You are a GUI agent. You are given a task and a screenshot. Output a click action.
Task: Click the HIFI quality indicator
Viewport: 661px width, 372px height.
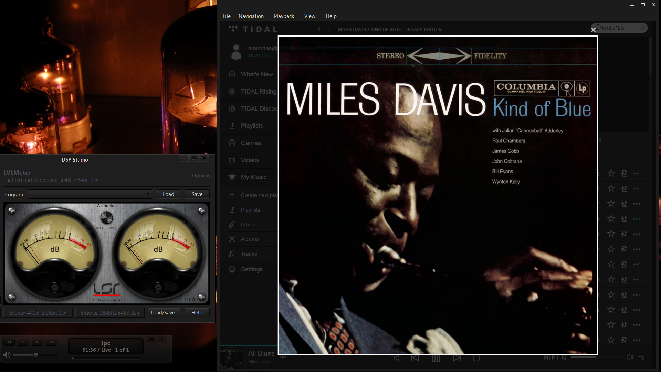point(555,357)
